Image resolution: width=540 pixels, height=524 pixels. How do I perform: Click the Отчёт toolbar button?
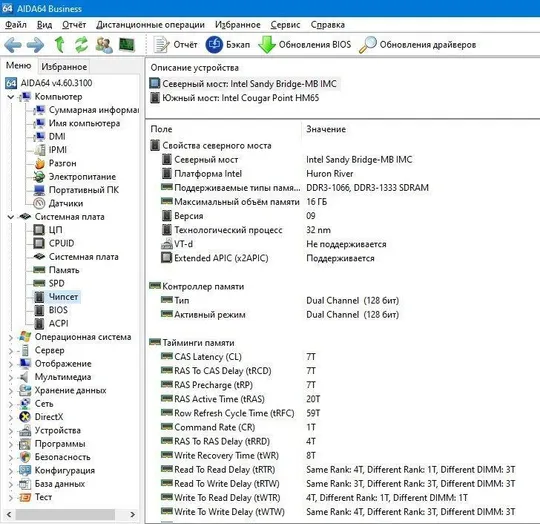176,45
